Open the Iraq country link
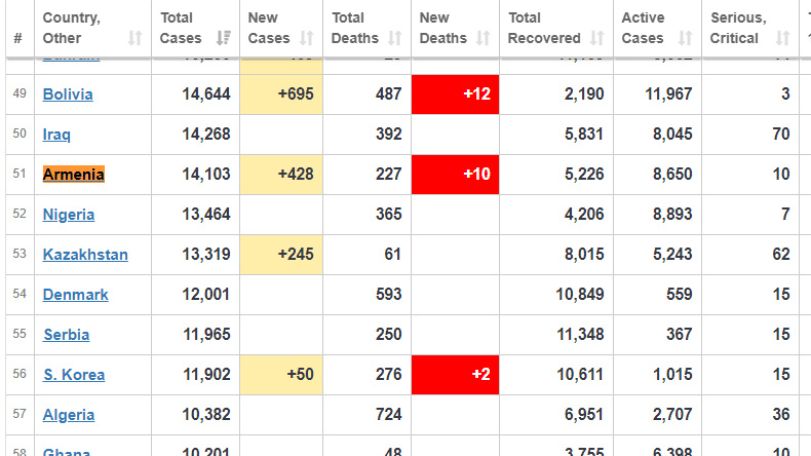The width and height of the screenshot is (811, 456). pyautogui.click(x=56, y=134)
